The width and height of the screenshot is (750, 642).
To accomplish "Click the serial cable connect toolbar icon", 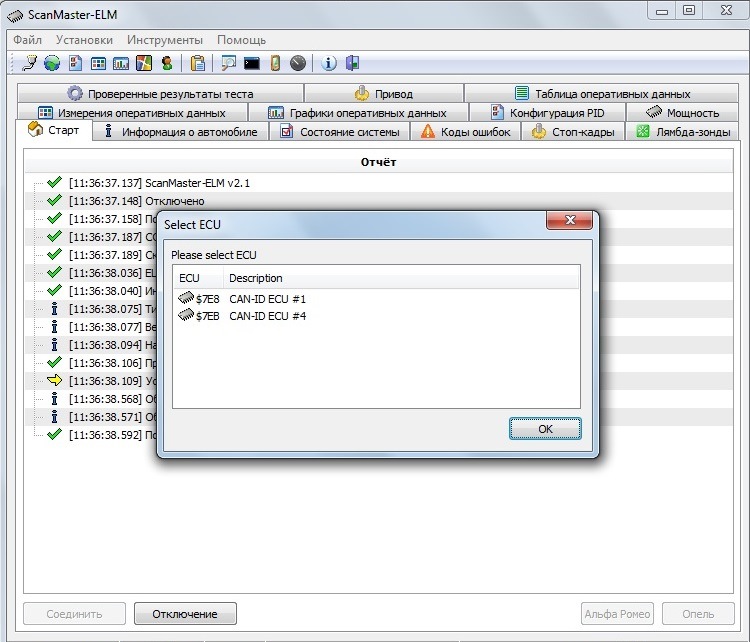I will coord(30,63).
